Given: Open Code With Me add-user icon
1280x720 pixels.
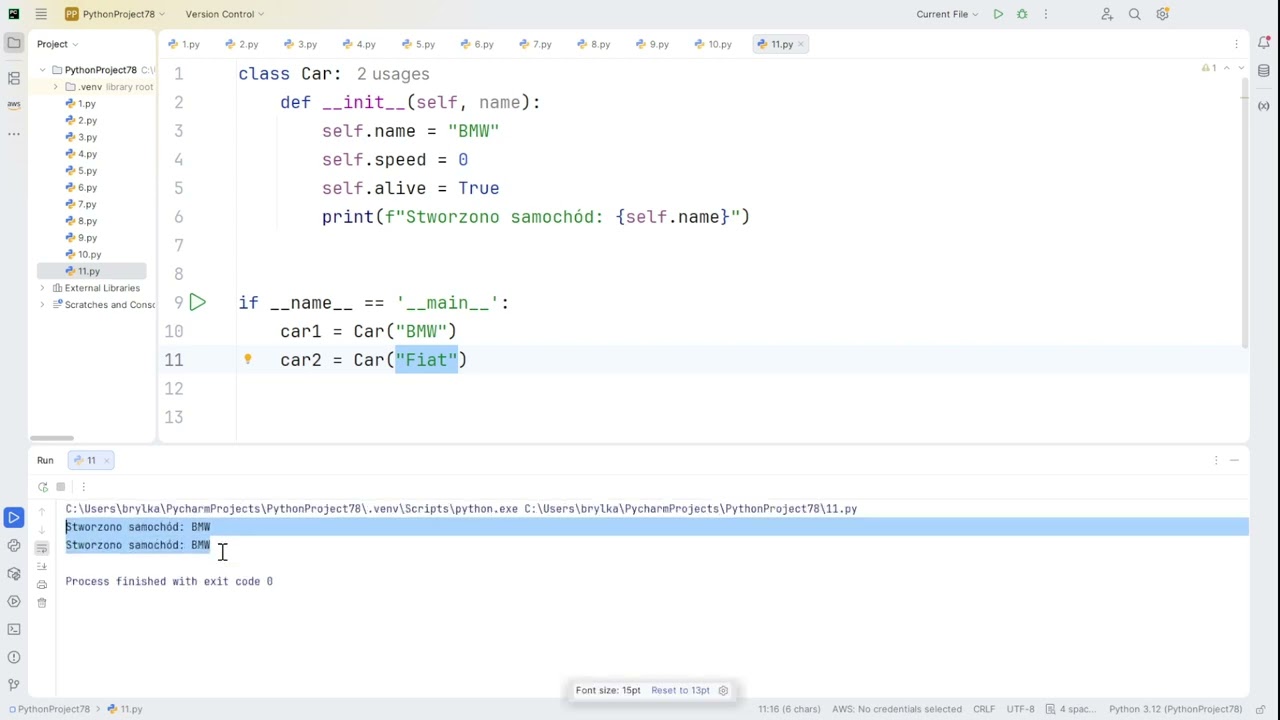Looking at the screenshot, I should [1107, 14].
